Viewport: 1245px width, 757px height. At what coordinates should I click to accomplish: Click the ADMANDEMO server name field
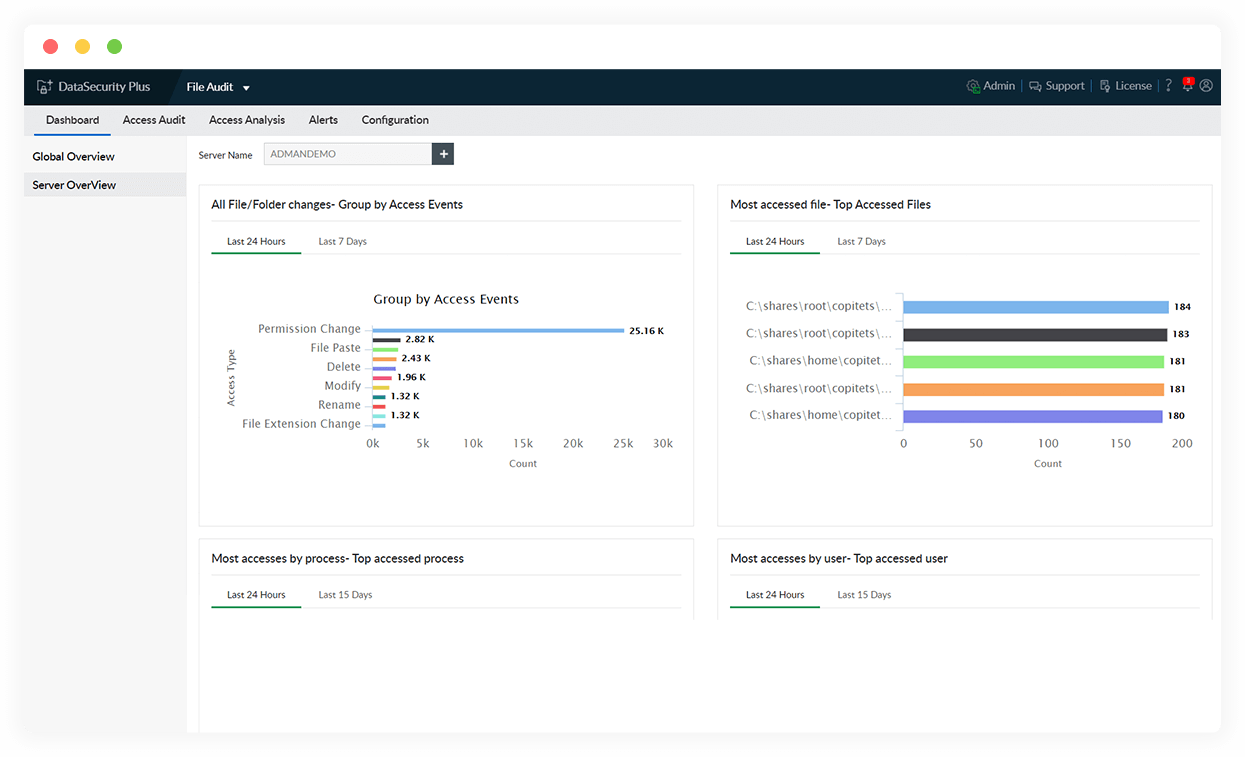(348, 154)
